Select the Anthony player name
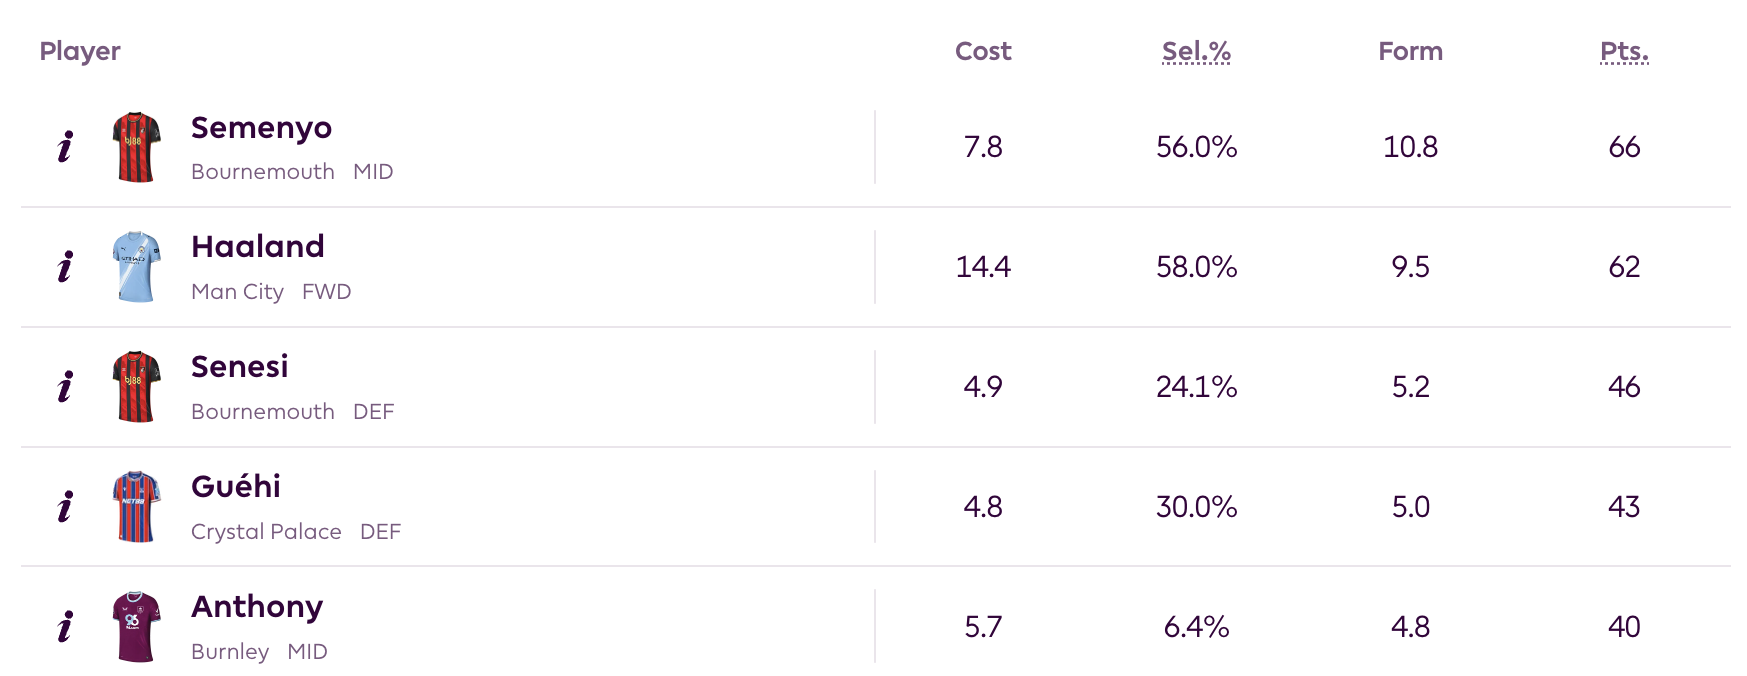This screenshot has width=1747, height=676. pyautogui.click(x=257, y=607)
